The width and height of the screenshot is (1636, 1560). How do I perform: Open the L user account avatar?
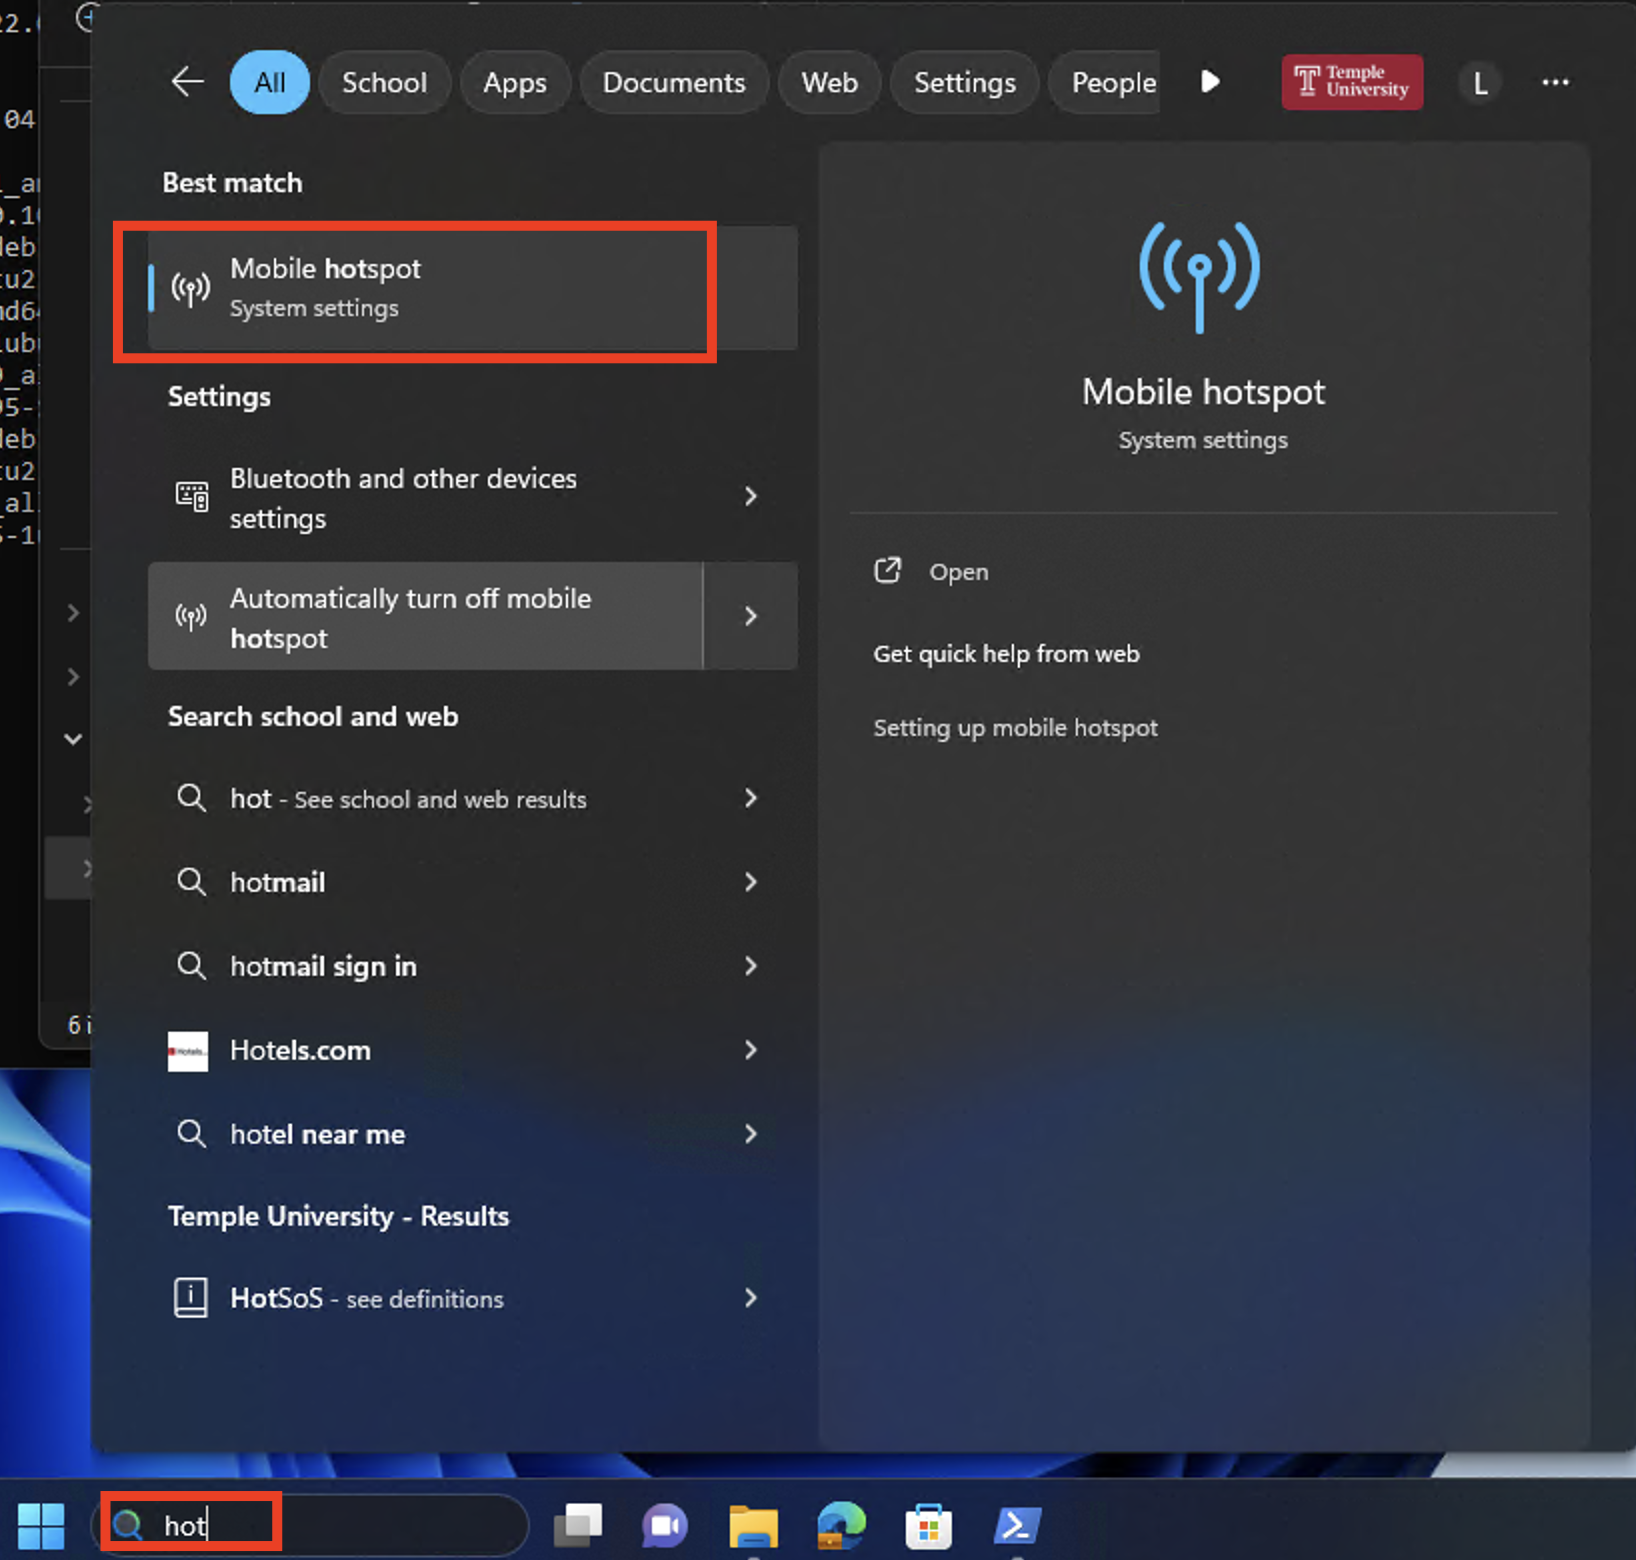click(x=1479, y=83)
